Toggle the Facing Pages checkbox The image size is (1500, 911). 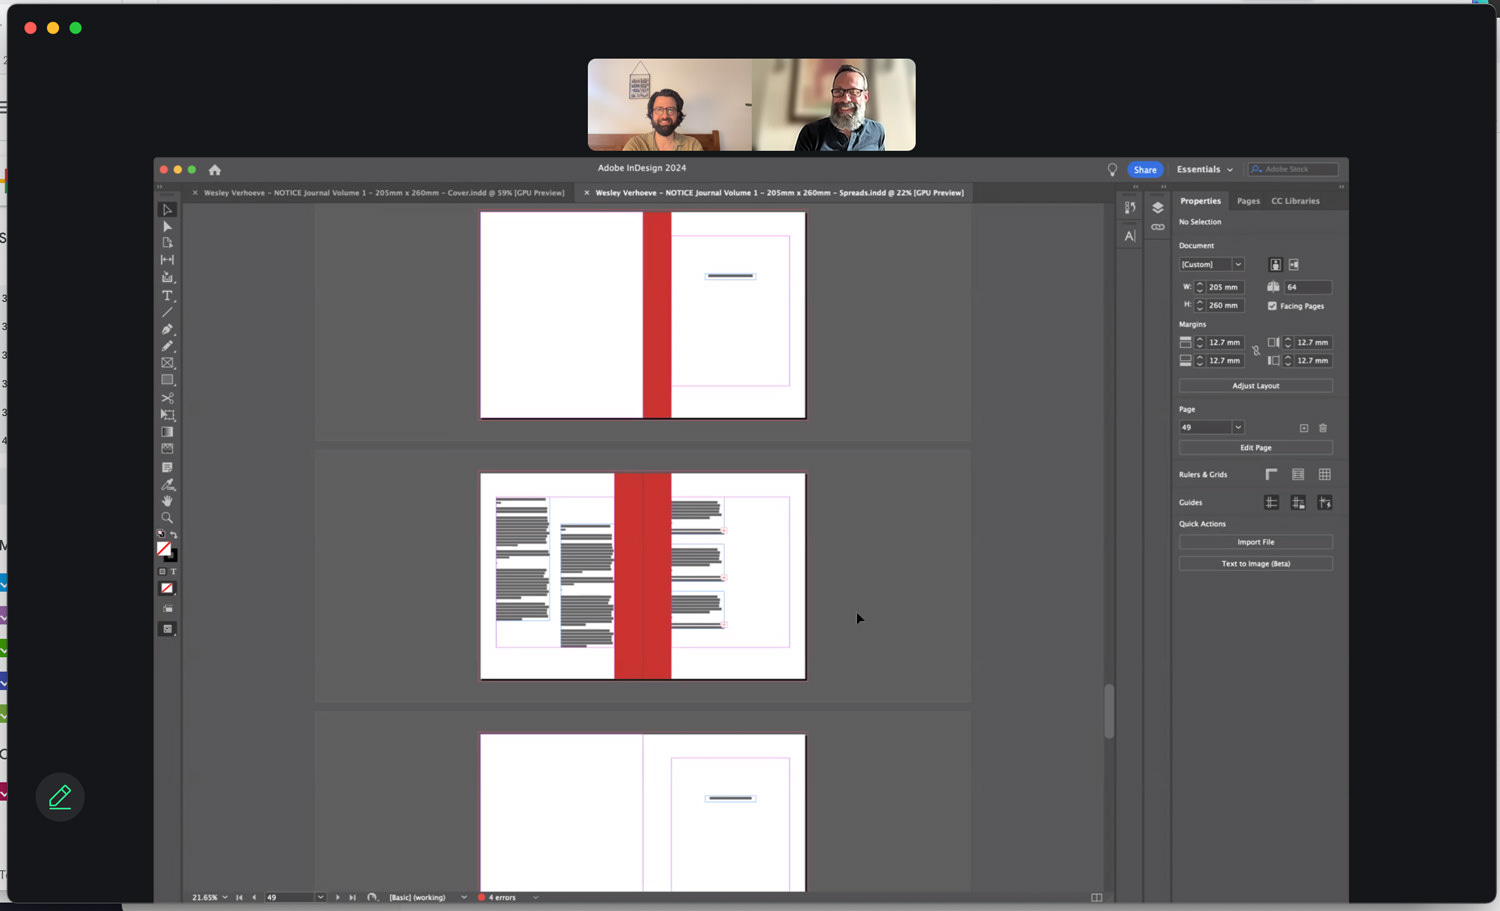coord(1272,306)
